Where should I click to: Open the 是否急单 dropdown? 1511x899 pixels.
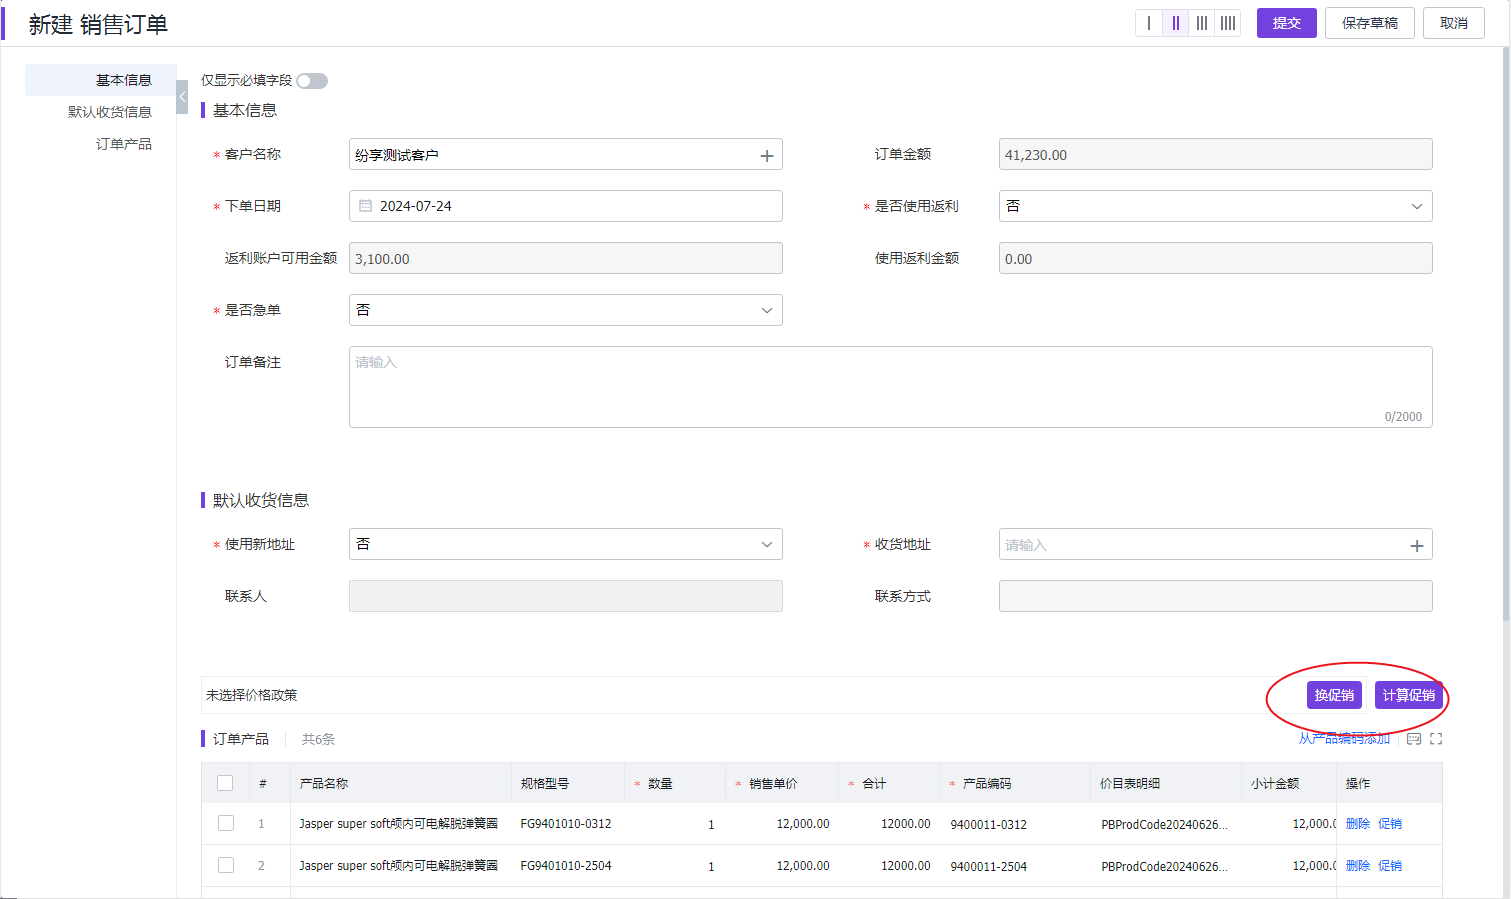(766, 310)
